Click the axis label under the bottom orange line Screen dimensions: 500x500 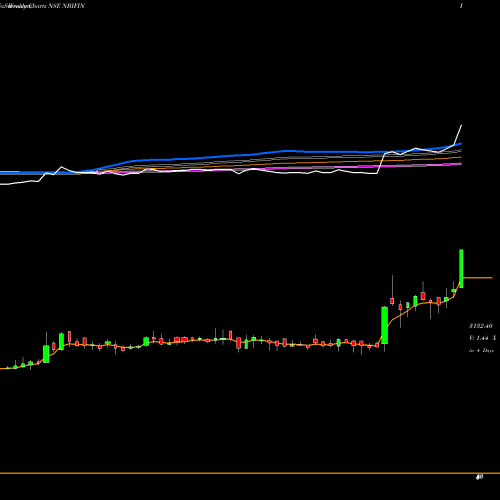tap(479, 477)
